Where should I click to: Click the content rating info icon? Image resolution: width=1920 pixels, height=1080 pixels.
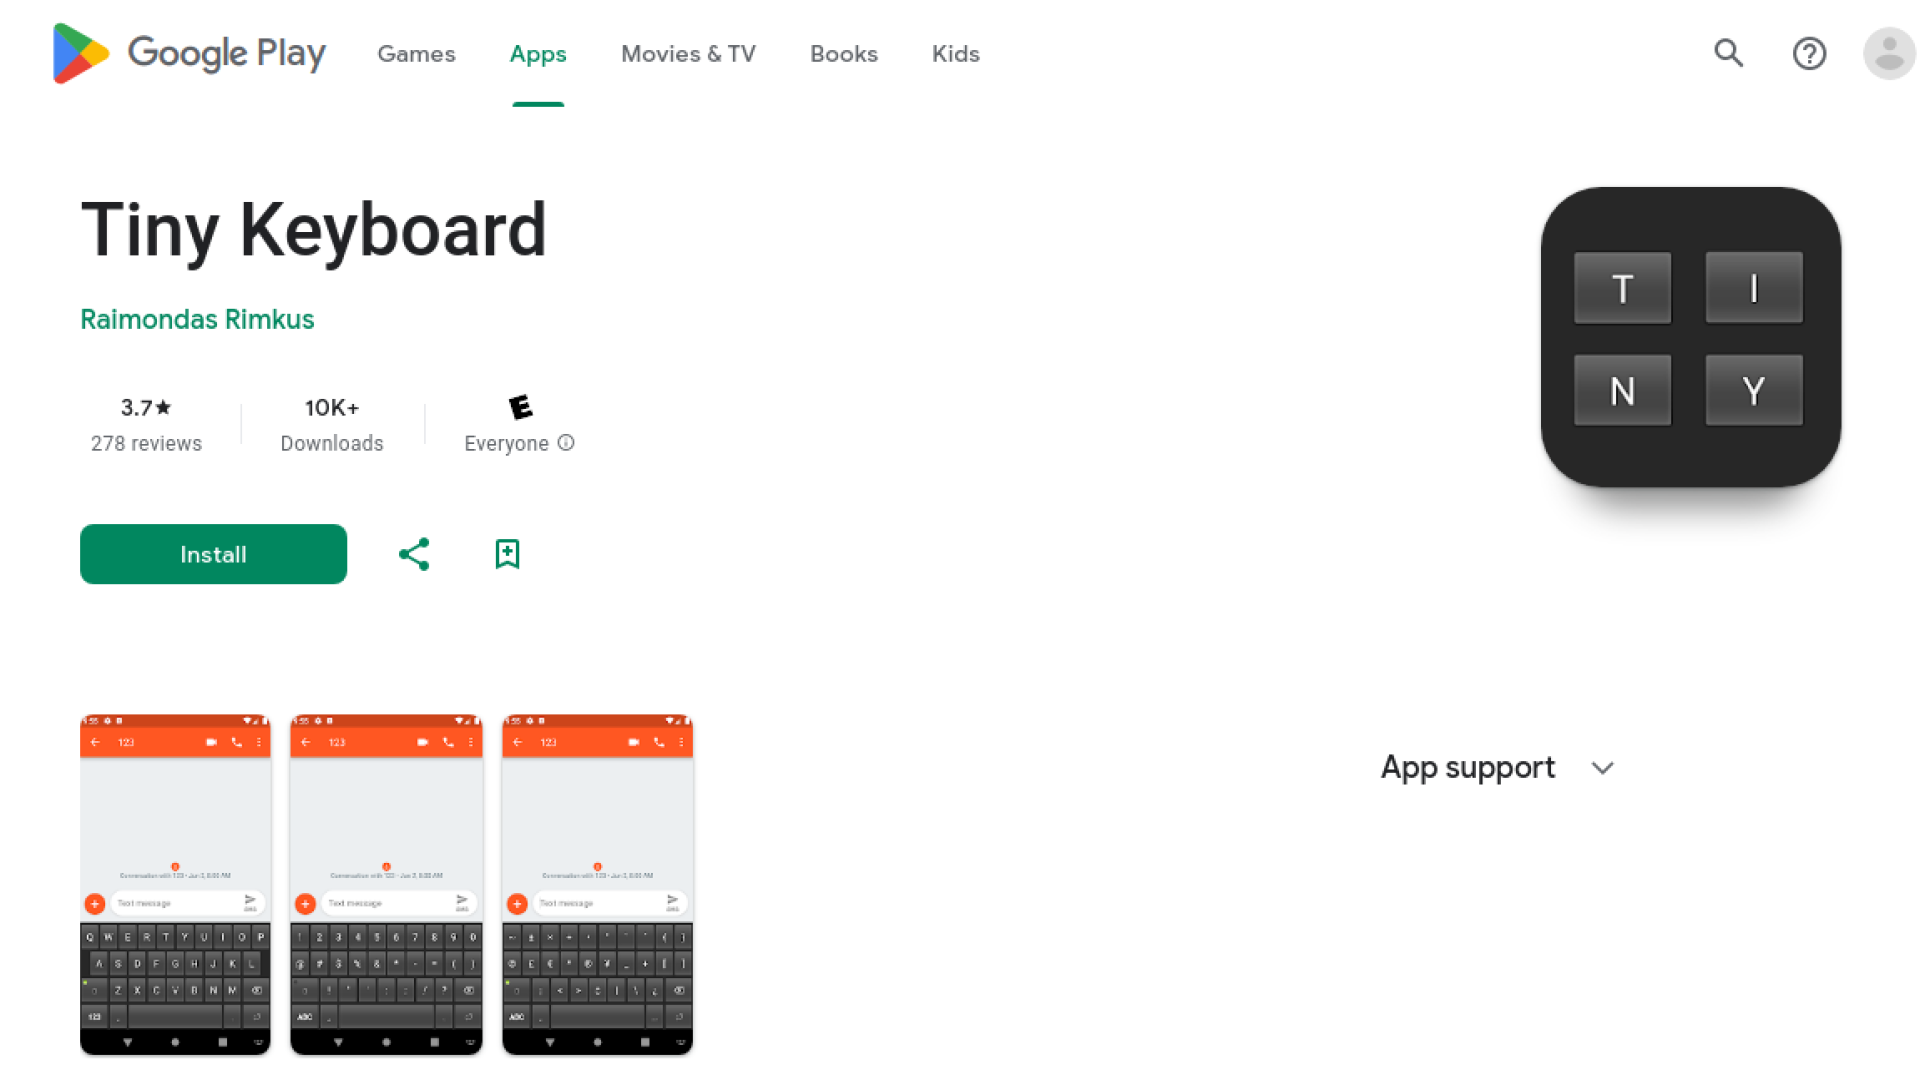567,443
